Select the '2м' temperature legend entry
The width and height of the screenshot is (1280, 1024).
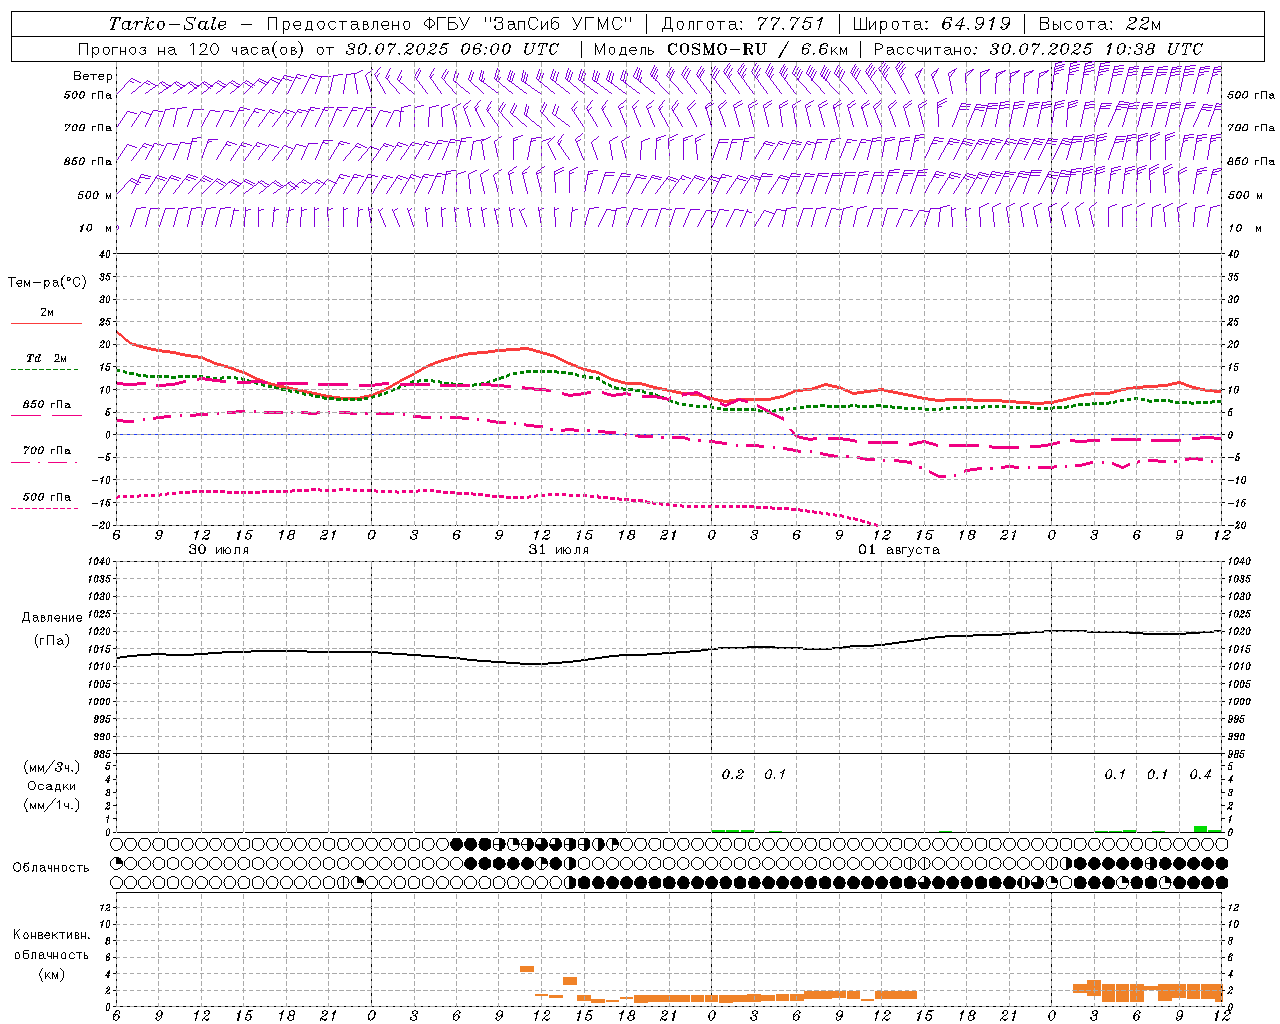click(47, 313)
